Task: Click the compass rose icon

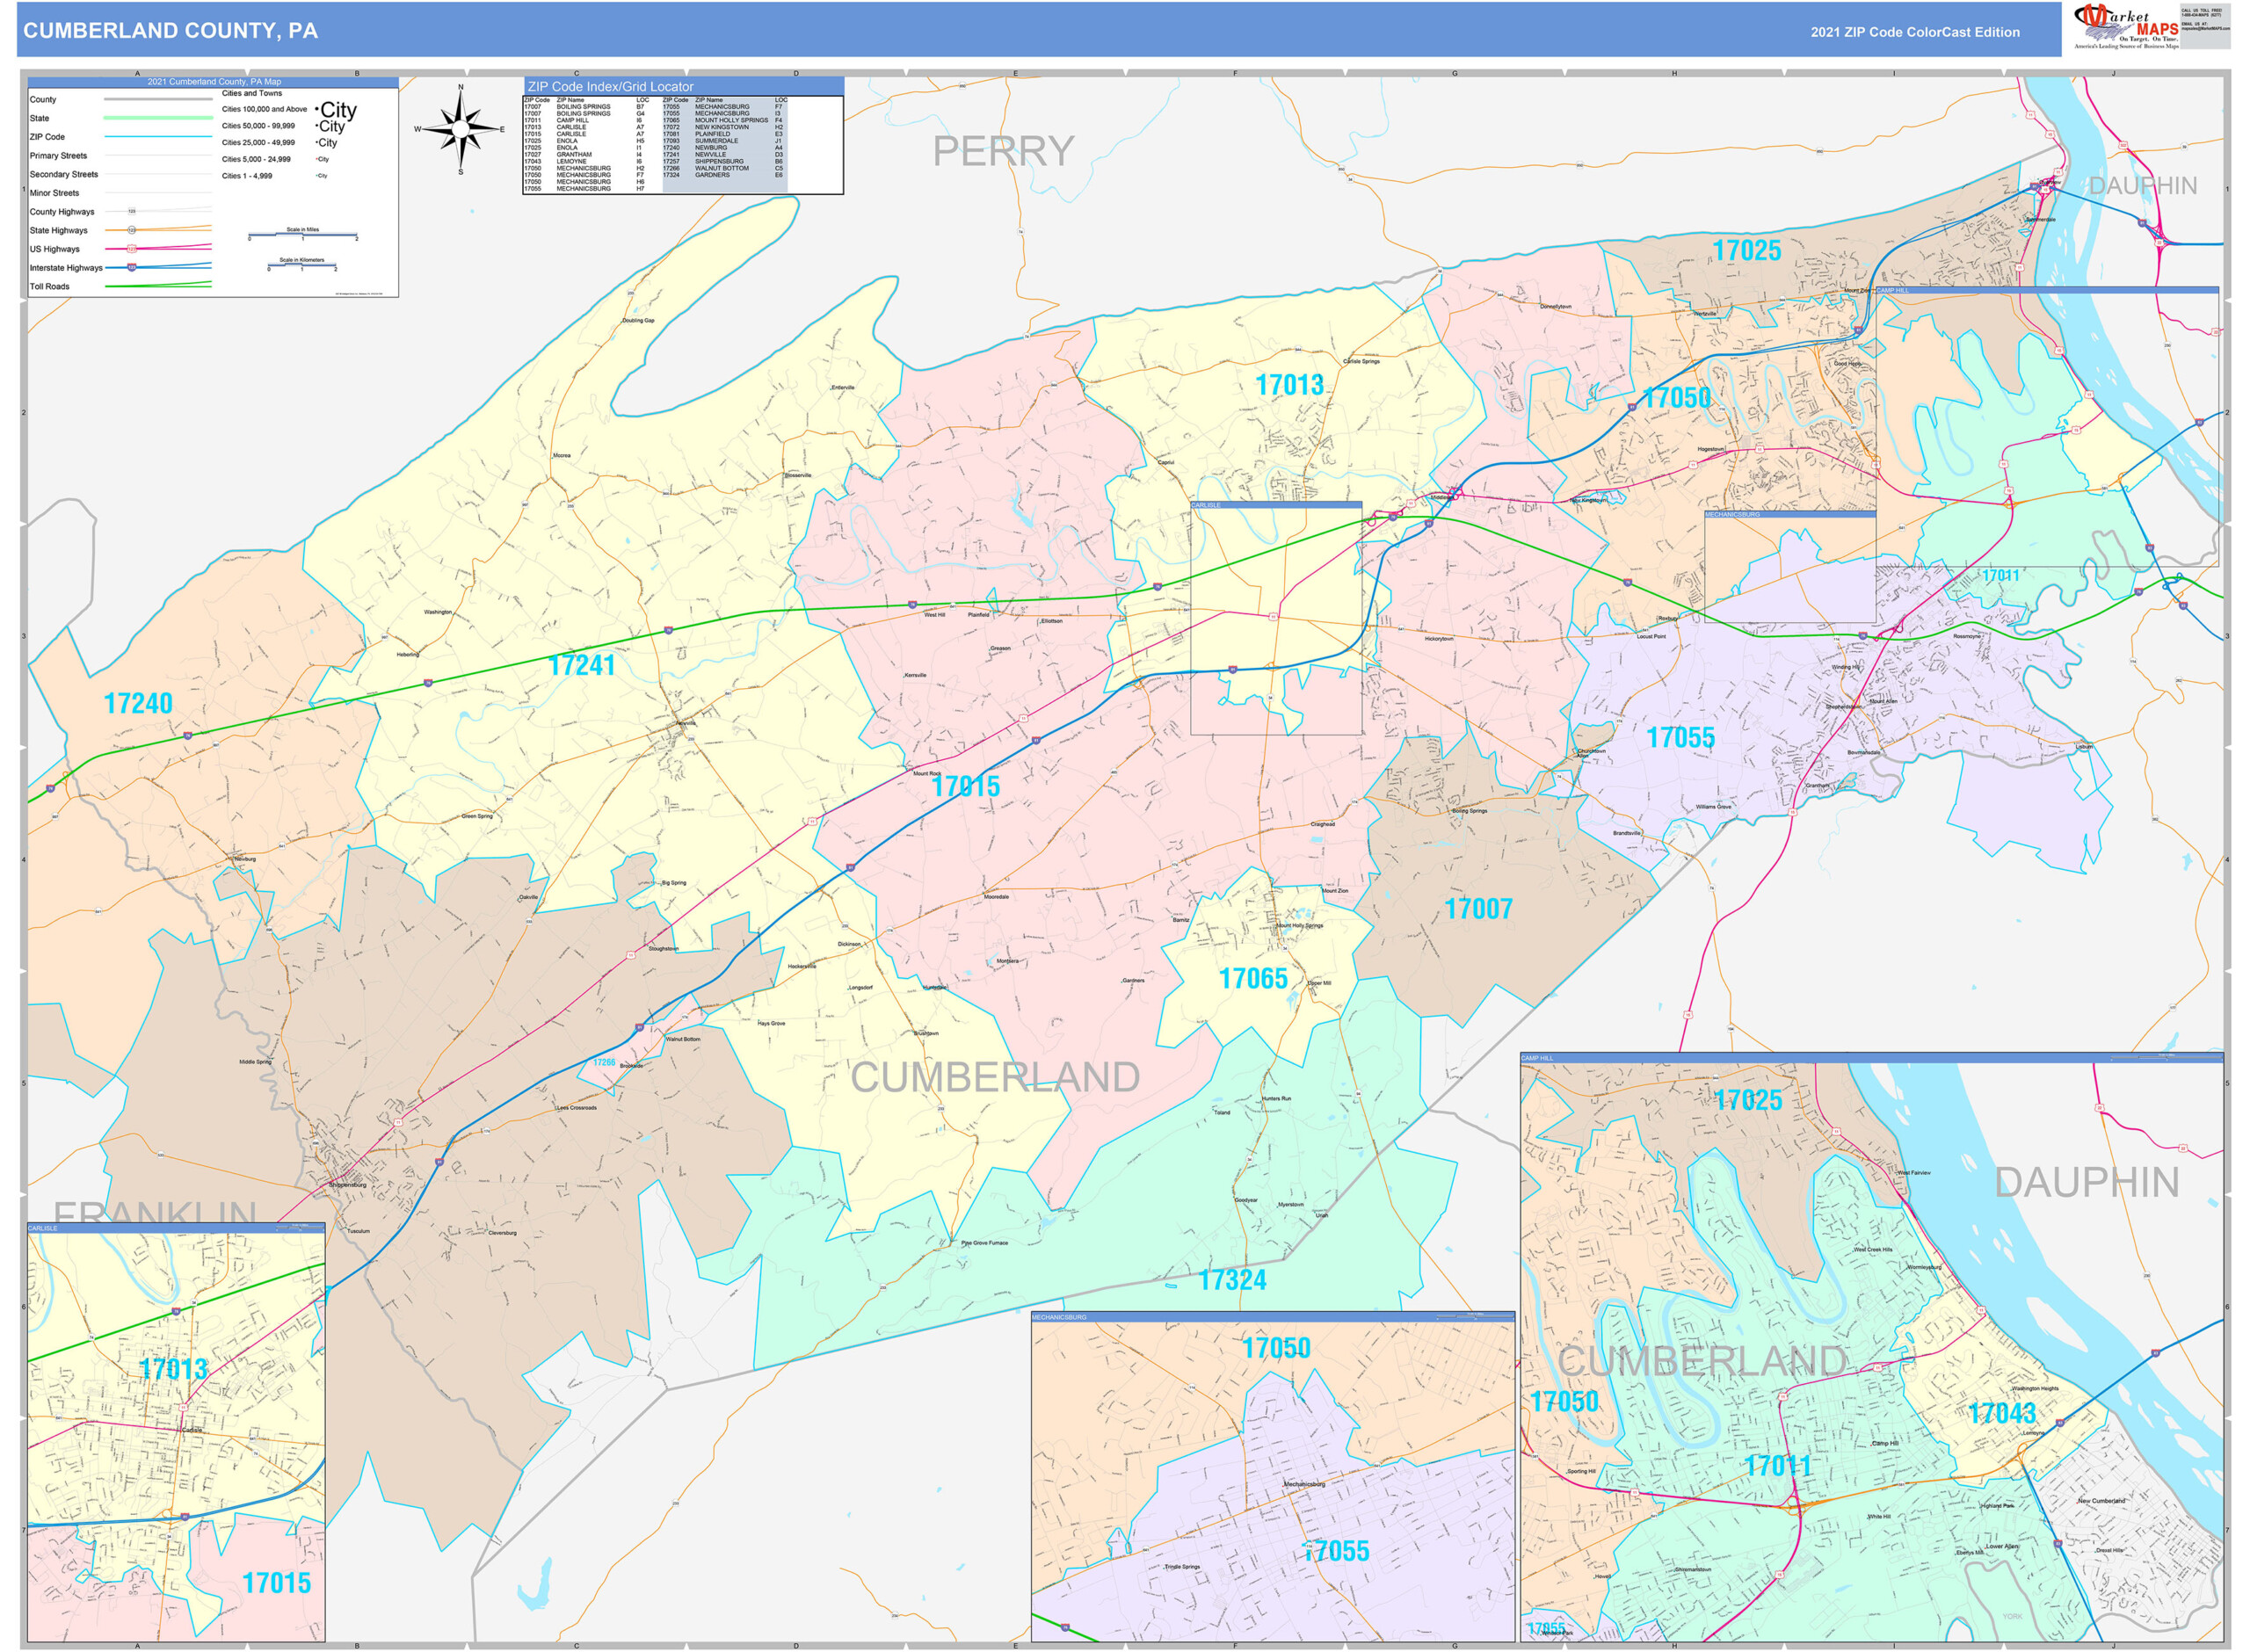Action: [x=460, y=129]
